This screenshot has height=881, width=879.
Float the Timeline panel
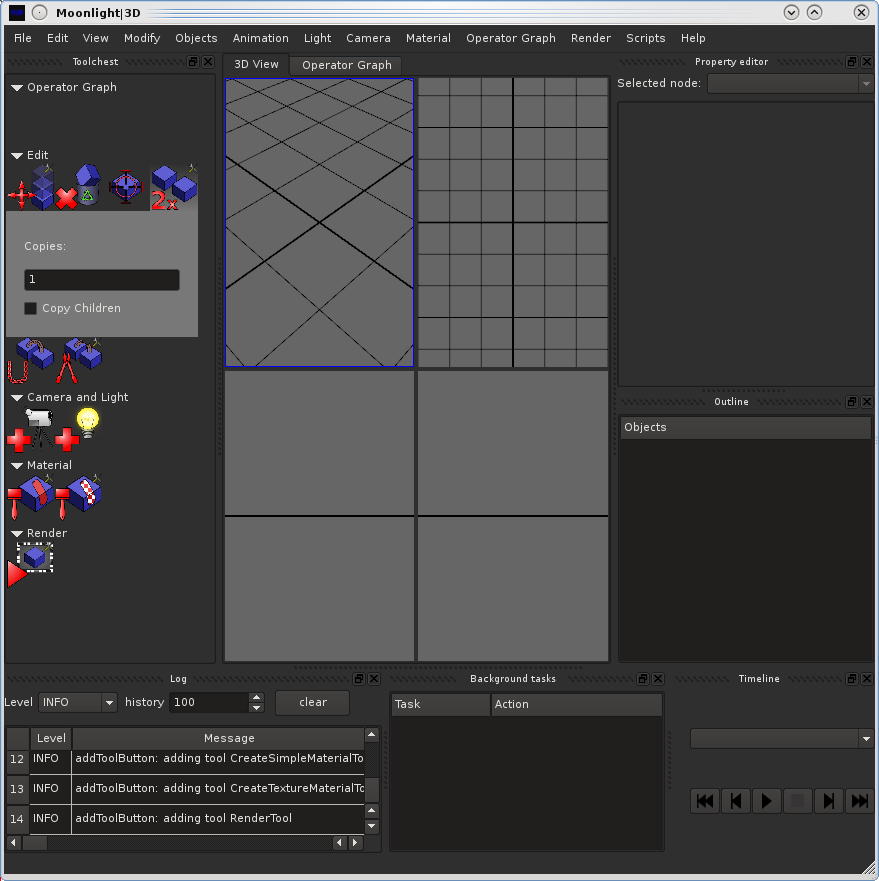[x=851, y=679]
